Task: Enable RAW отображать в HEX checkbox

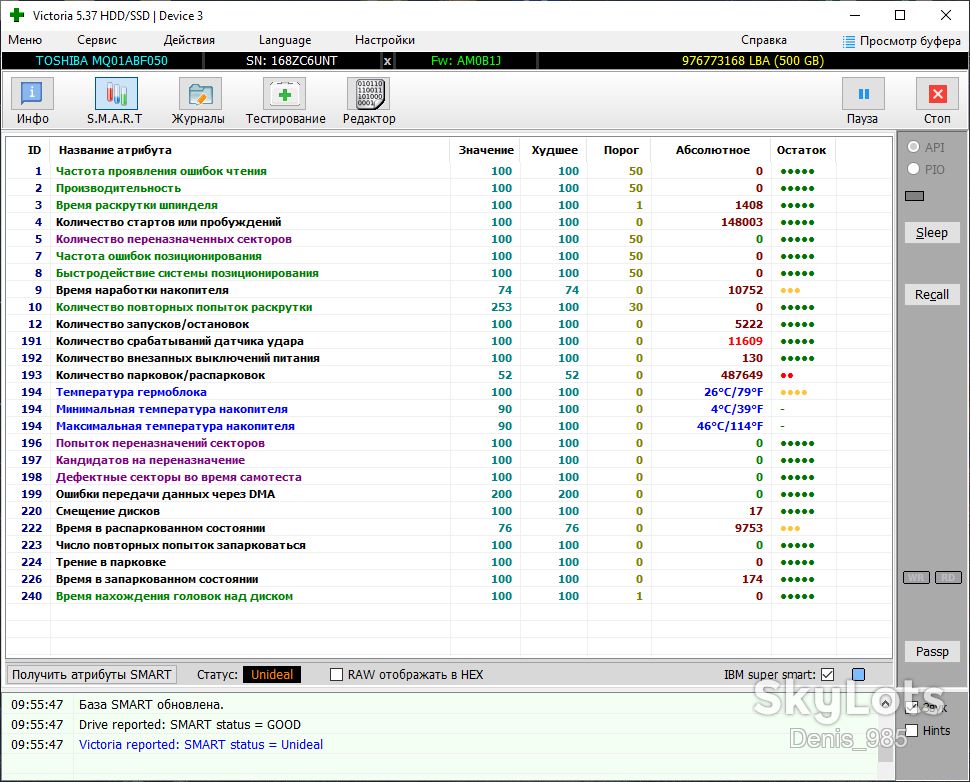Action: (337, 674)
